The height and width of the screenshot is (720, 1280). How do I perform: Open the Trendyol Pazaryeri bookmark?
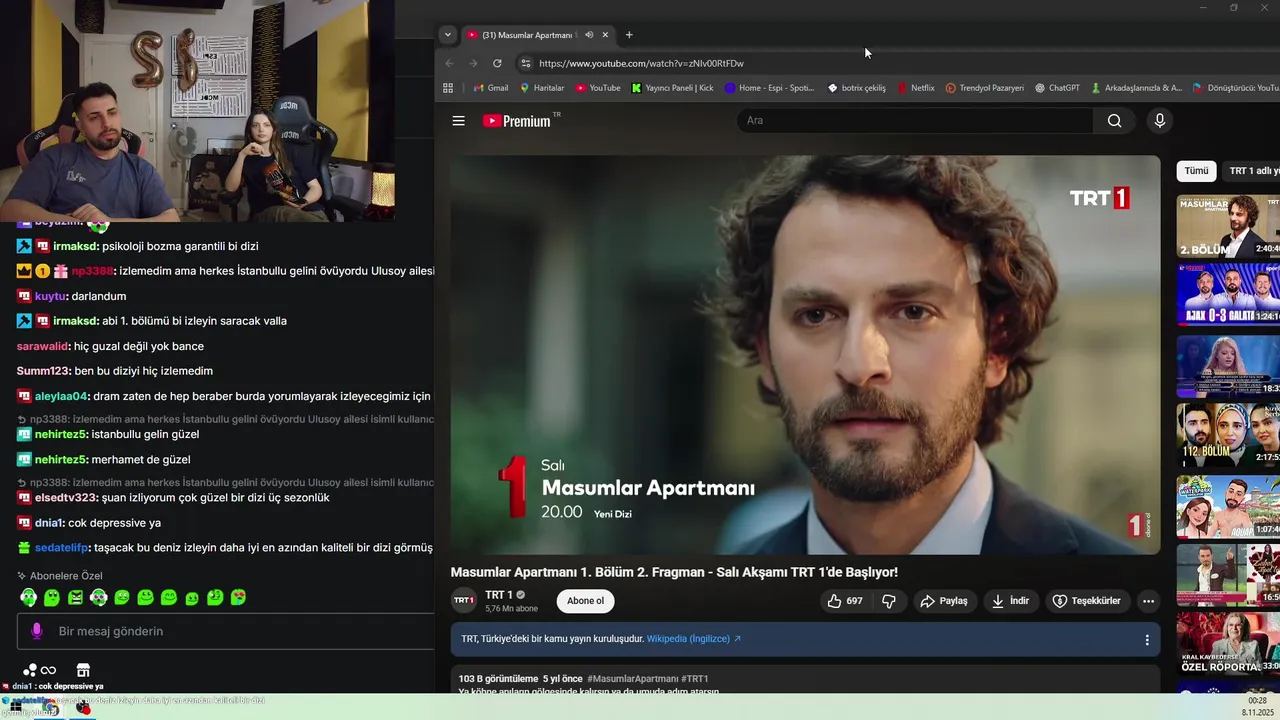click(985, 88)
